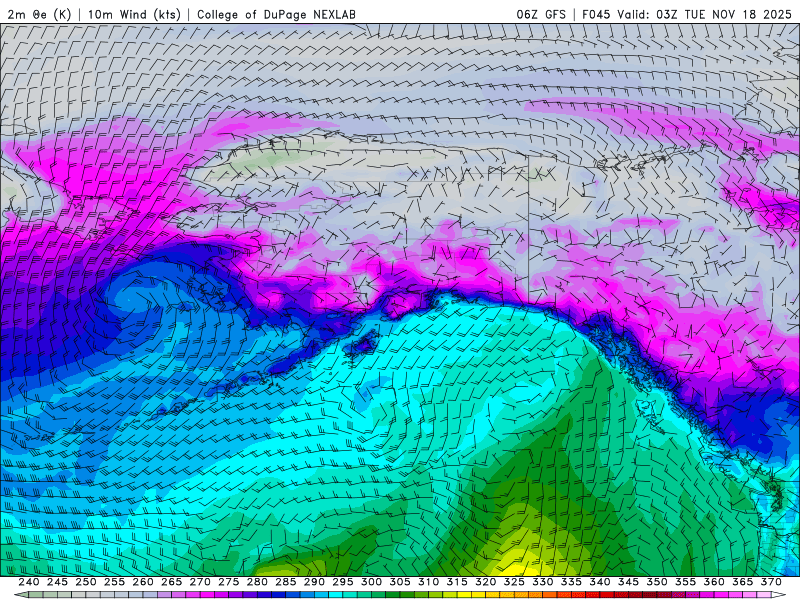Click the 250 colorbar label
Screen dimensions: 800x600
[86, 582]
